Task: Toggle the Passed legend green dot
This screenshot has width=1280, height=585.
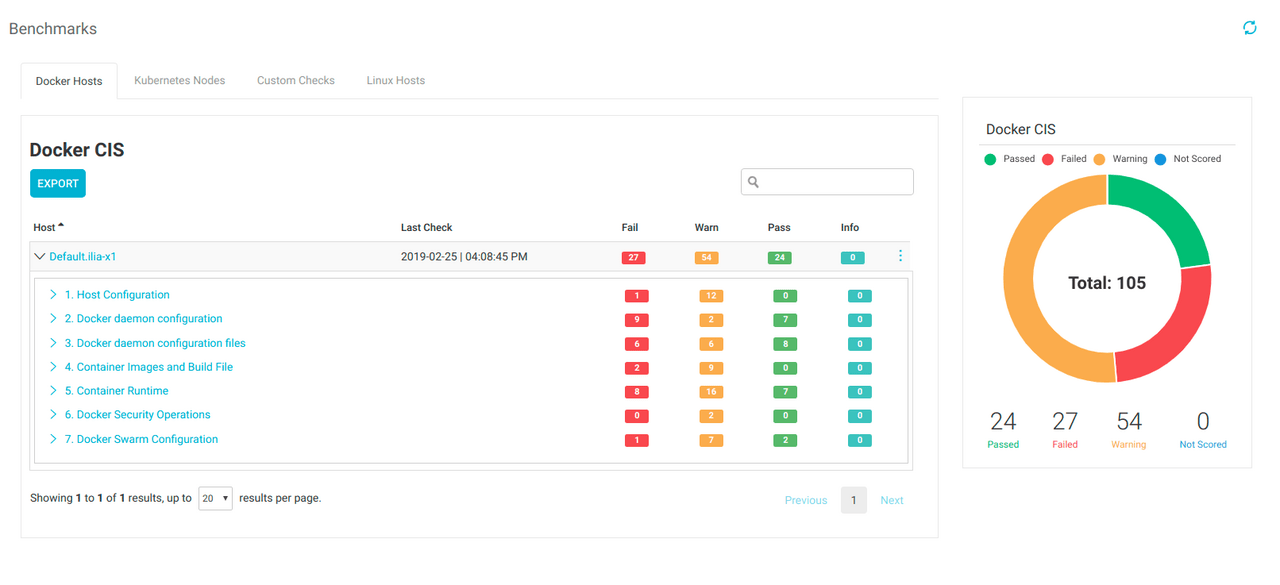Action: [990, 159]
